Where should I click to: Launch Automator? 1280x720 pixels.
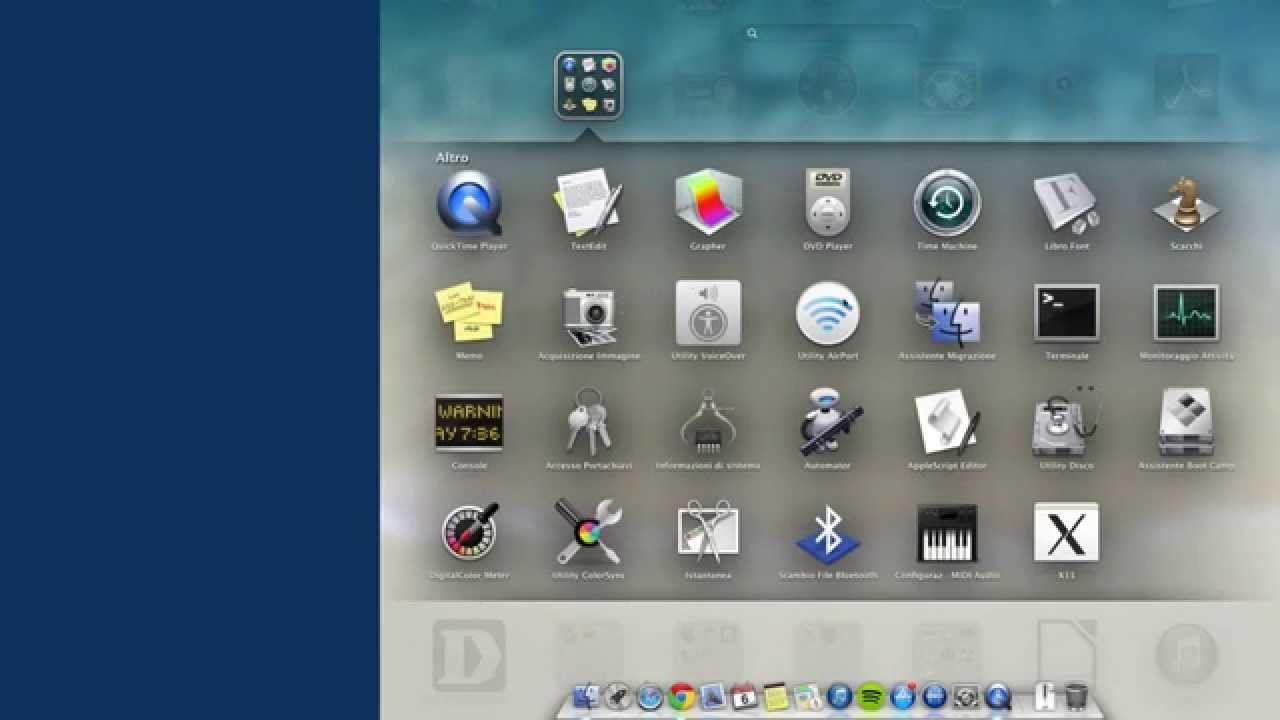pyautogui.click(x=828, y=423)
